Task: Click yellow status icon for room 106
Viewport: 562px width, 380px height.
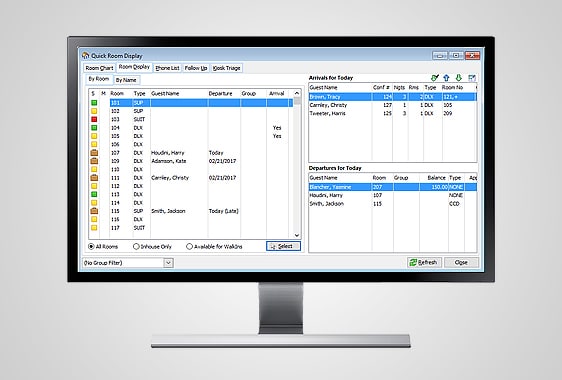Action: point(94,144)
